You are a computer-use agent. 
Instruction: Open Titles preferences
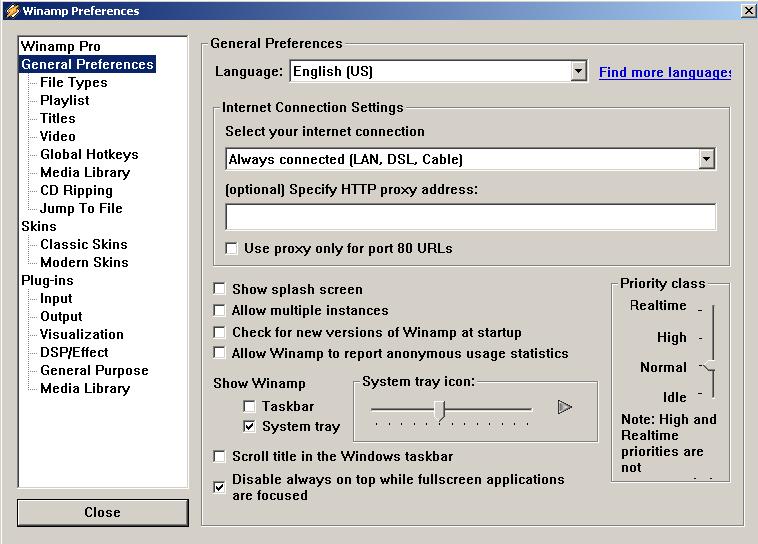(x=58, y=118)
